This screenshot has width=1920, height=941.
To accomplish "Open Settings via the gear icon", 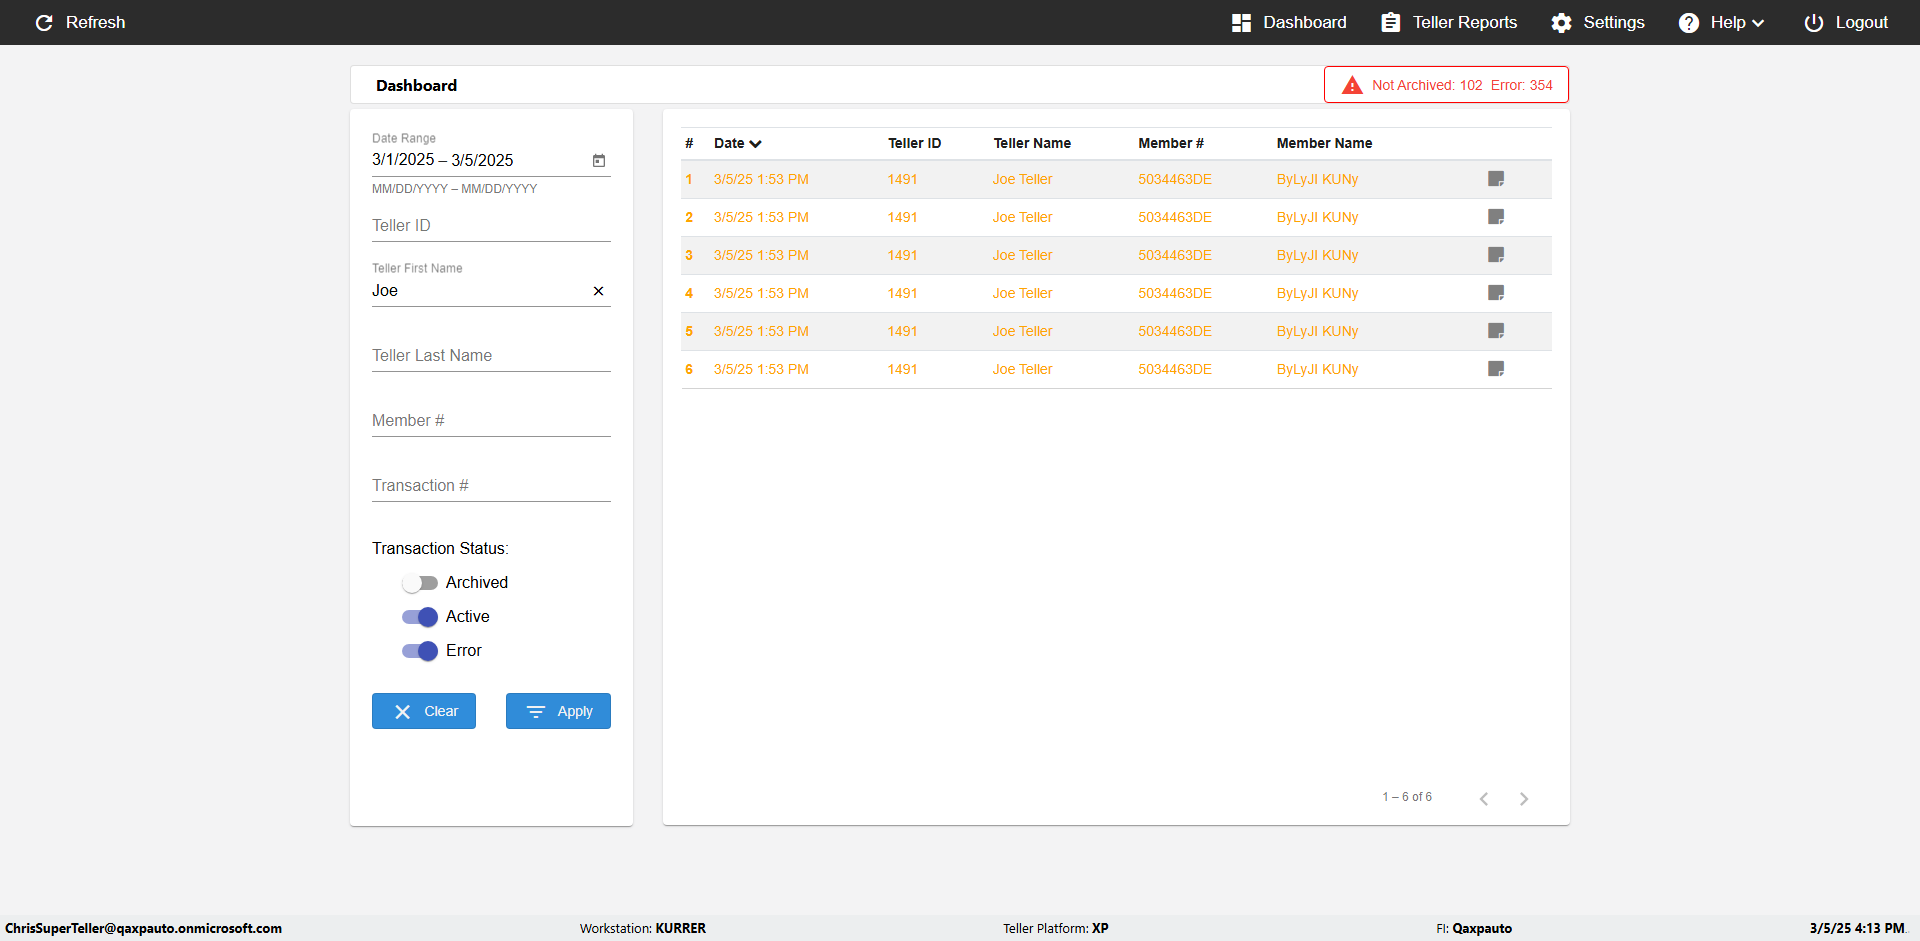I will [1561, 22].
